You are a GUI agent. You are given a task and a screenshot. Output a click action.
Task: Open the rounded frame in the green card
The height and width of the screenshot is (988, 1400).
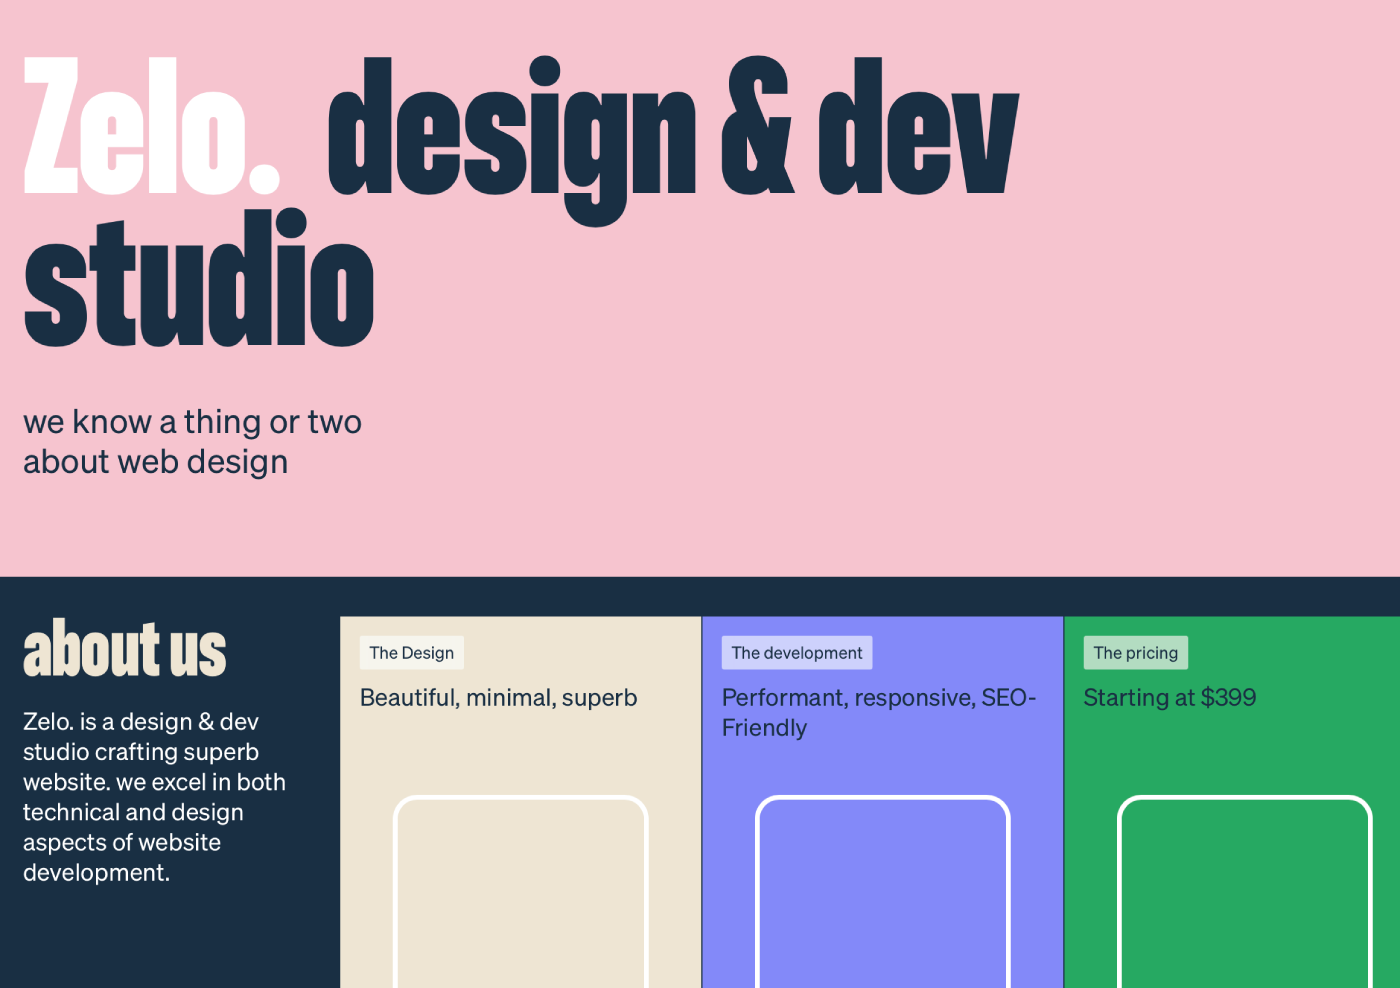pos(1244,890)
